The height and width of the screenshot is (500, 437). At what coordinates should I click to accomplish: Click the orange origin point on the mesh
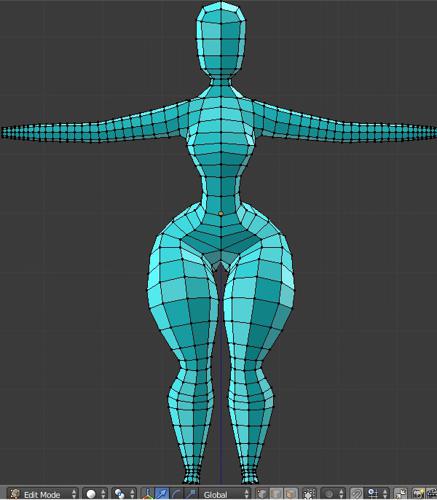pos(221,213)
